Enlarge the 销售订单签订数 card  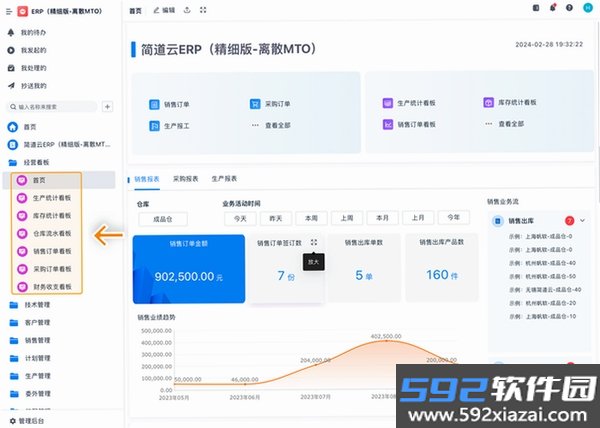point(314,242)
